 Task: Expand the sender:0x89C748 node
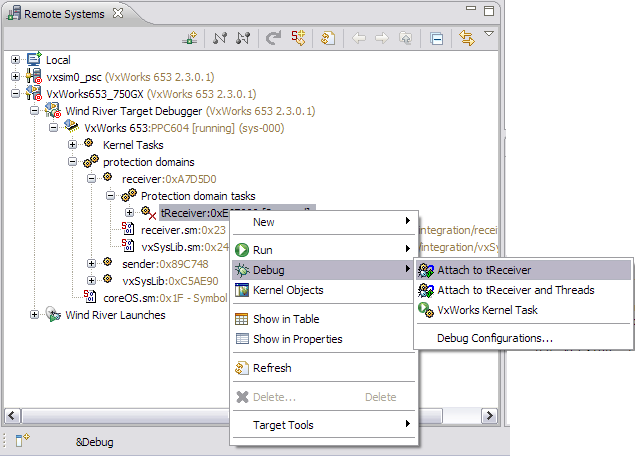pyautogui.click(x=92, y=264)
